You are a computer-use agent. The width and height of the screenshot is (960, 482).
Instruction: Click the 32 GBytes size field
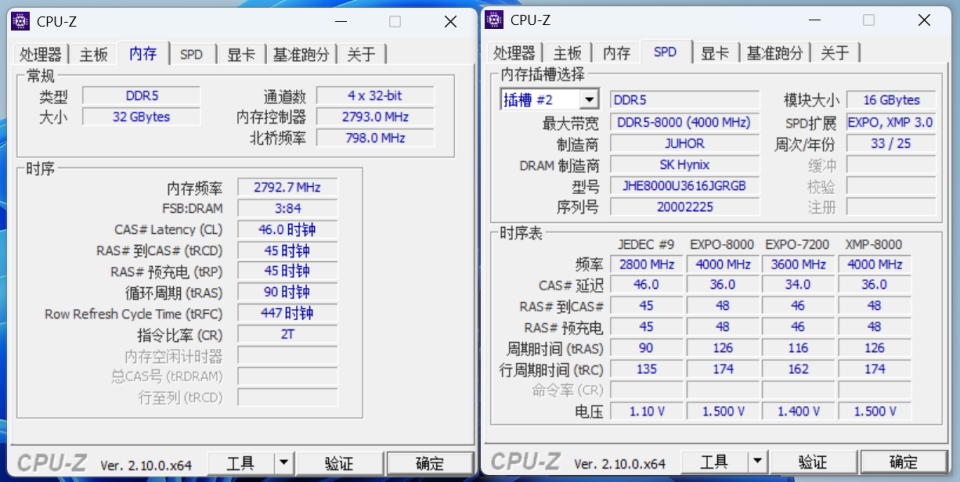(x=141, y=116)
